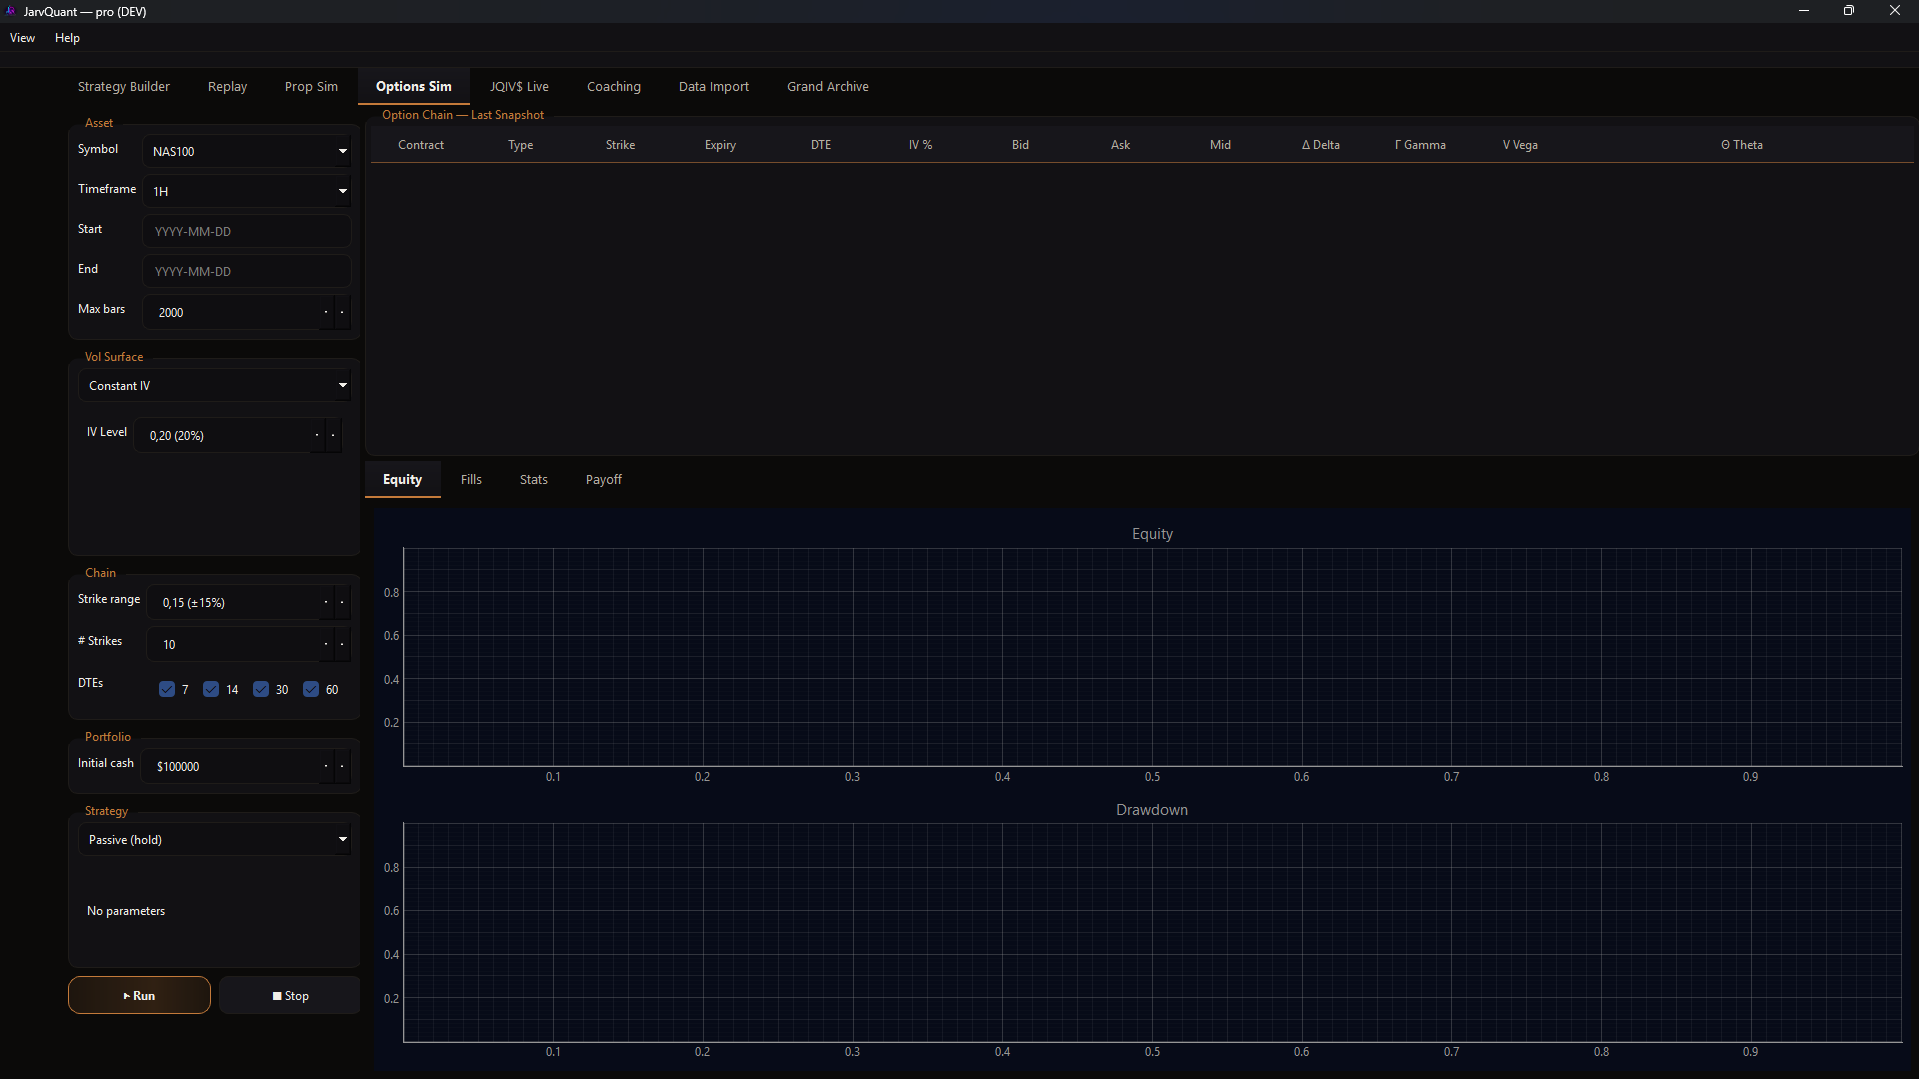This screenshot has height=1079, width=1919.
Task: Toggle the 60 DTE checkbox
Action: 311,689
